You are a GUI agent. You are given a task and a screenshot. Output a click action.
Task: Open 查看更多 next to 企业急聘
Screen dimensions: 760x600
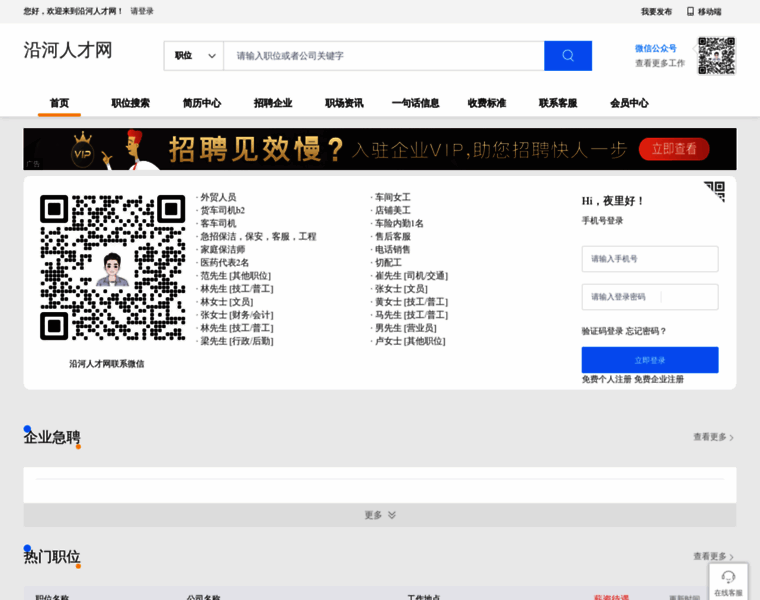click(713, 437)
